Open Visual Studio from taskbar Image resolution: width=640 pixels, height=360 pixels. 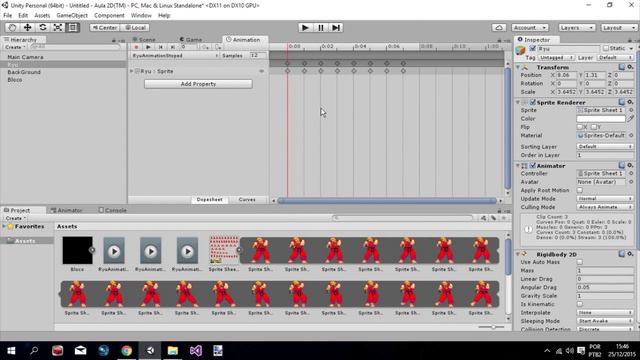click(196, 350)
